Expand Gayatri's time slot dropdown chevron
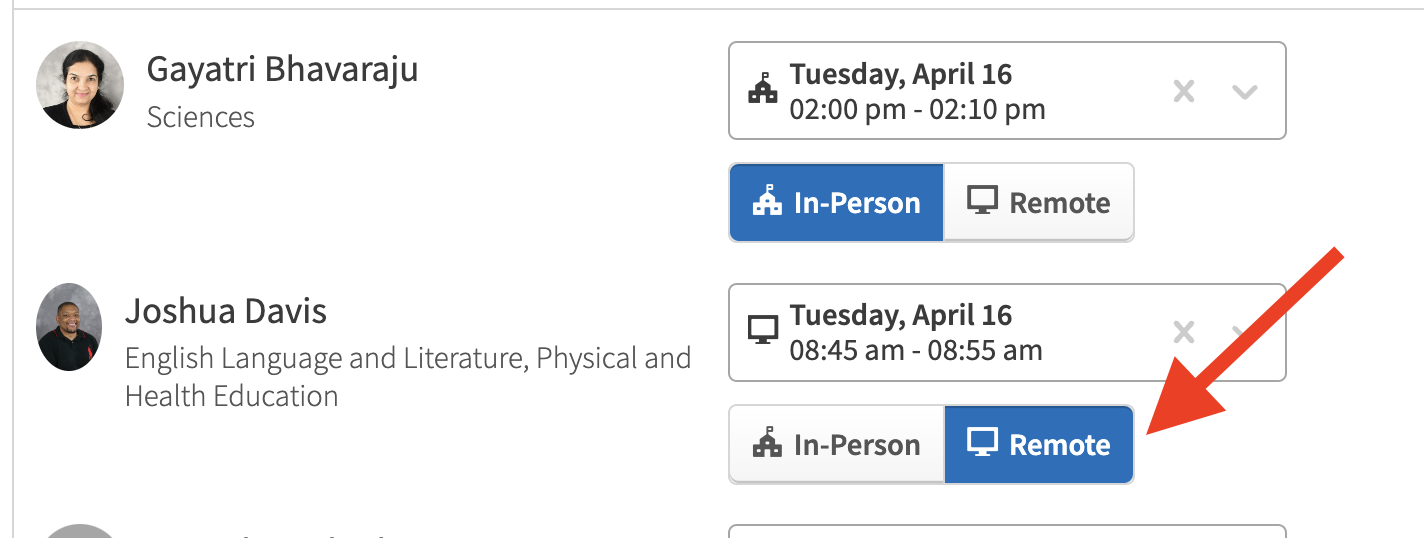Screen dimensions: 1424x538 (x=1244, y=92)
